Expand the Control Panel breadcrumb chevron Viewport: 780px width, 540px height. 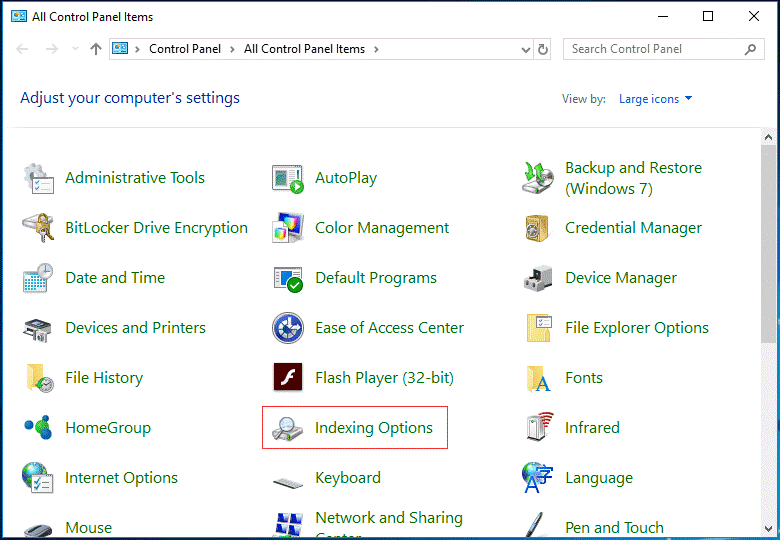click(x=235, y=49)
